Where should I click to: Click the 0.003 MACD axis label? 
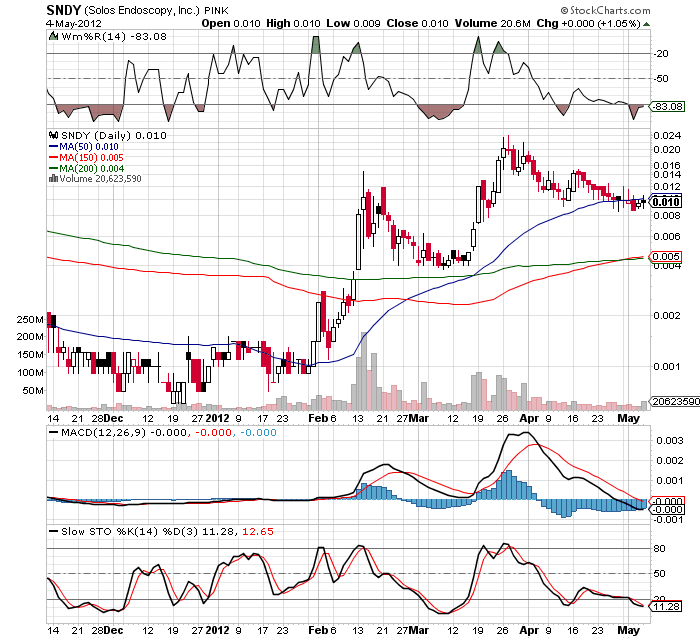[x=670, y=441]
